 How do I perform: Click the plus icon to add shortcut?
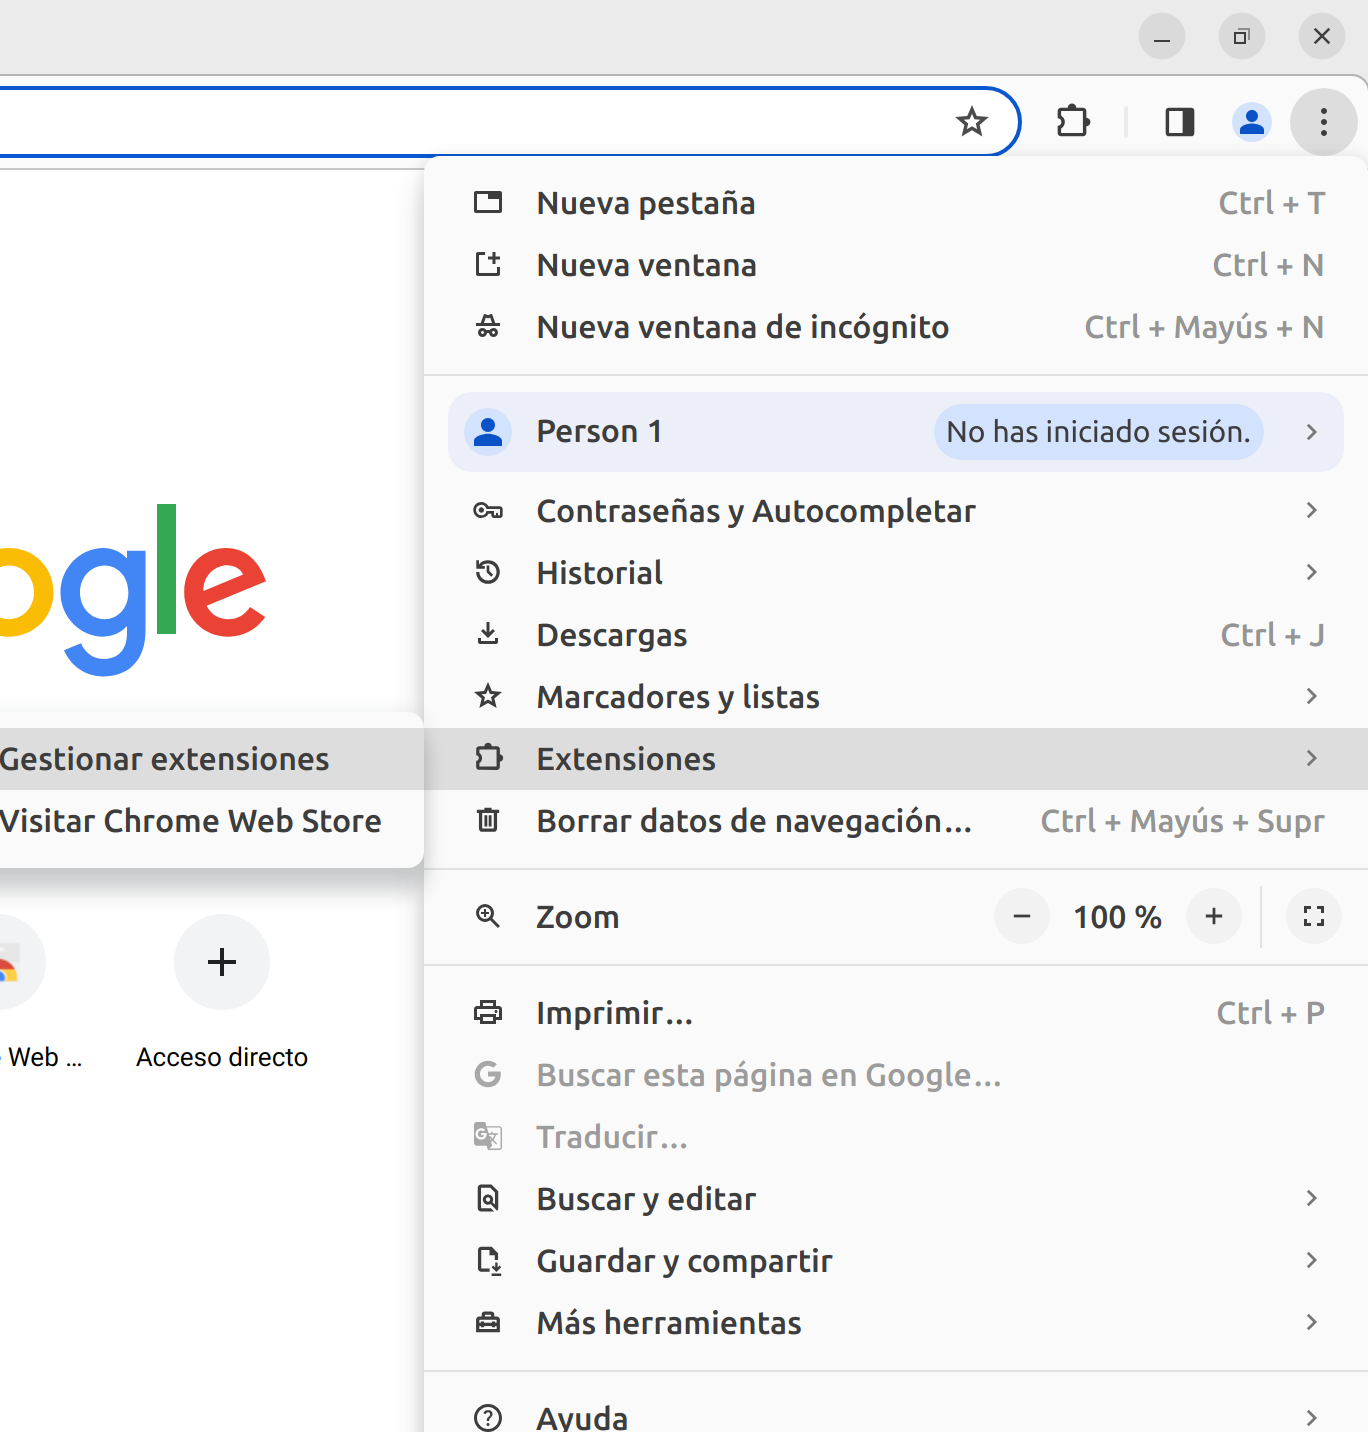221,962
